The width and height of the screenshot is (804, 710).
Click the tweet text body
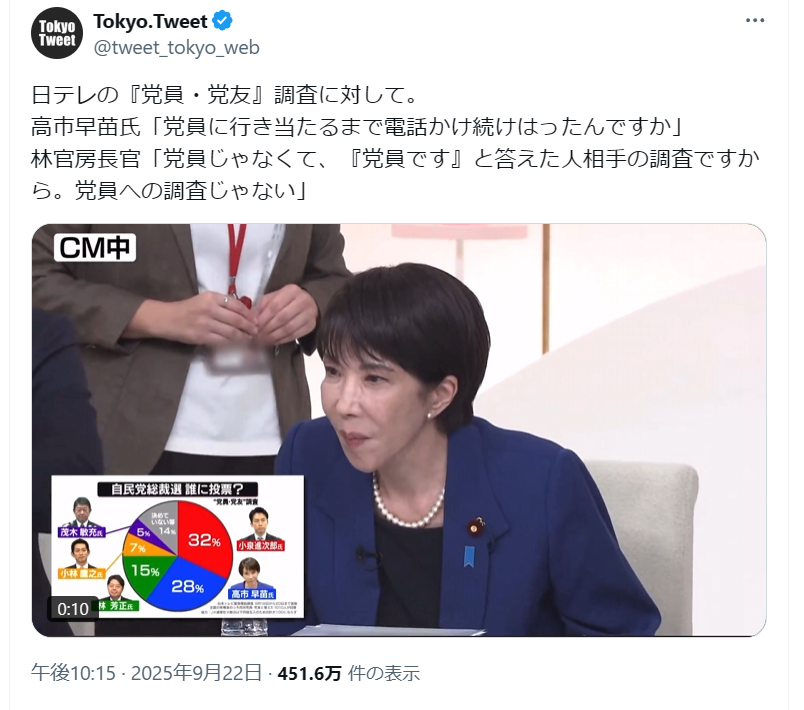tap(395, 143)
